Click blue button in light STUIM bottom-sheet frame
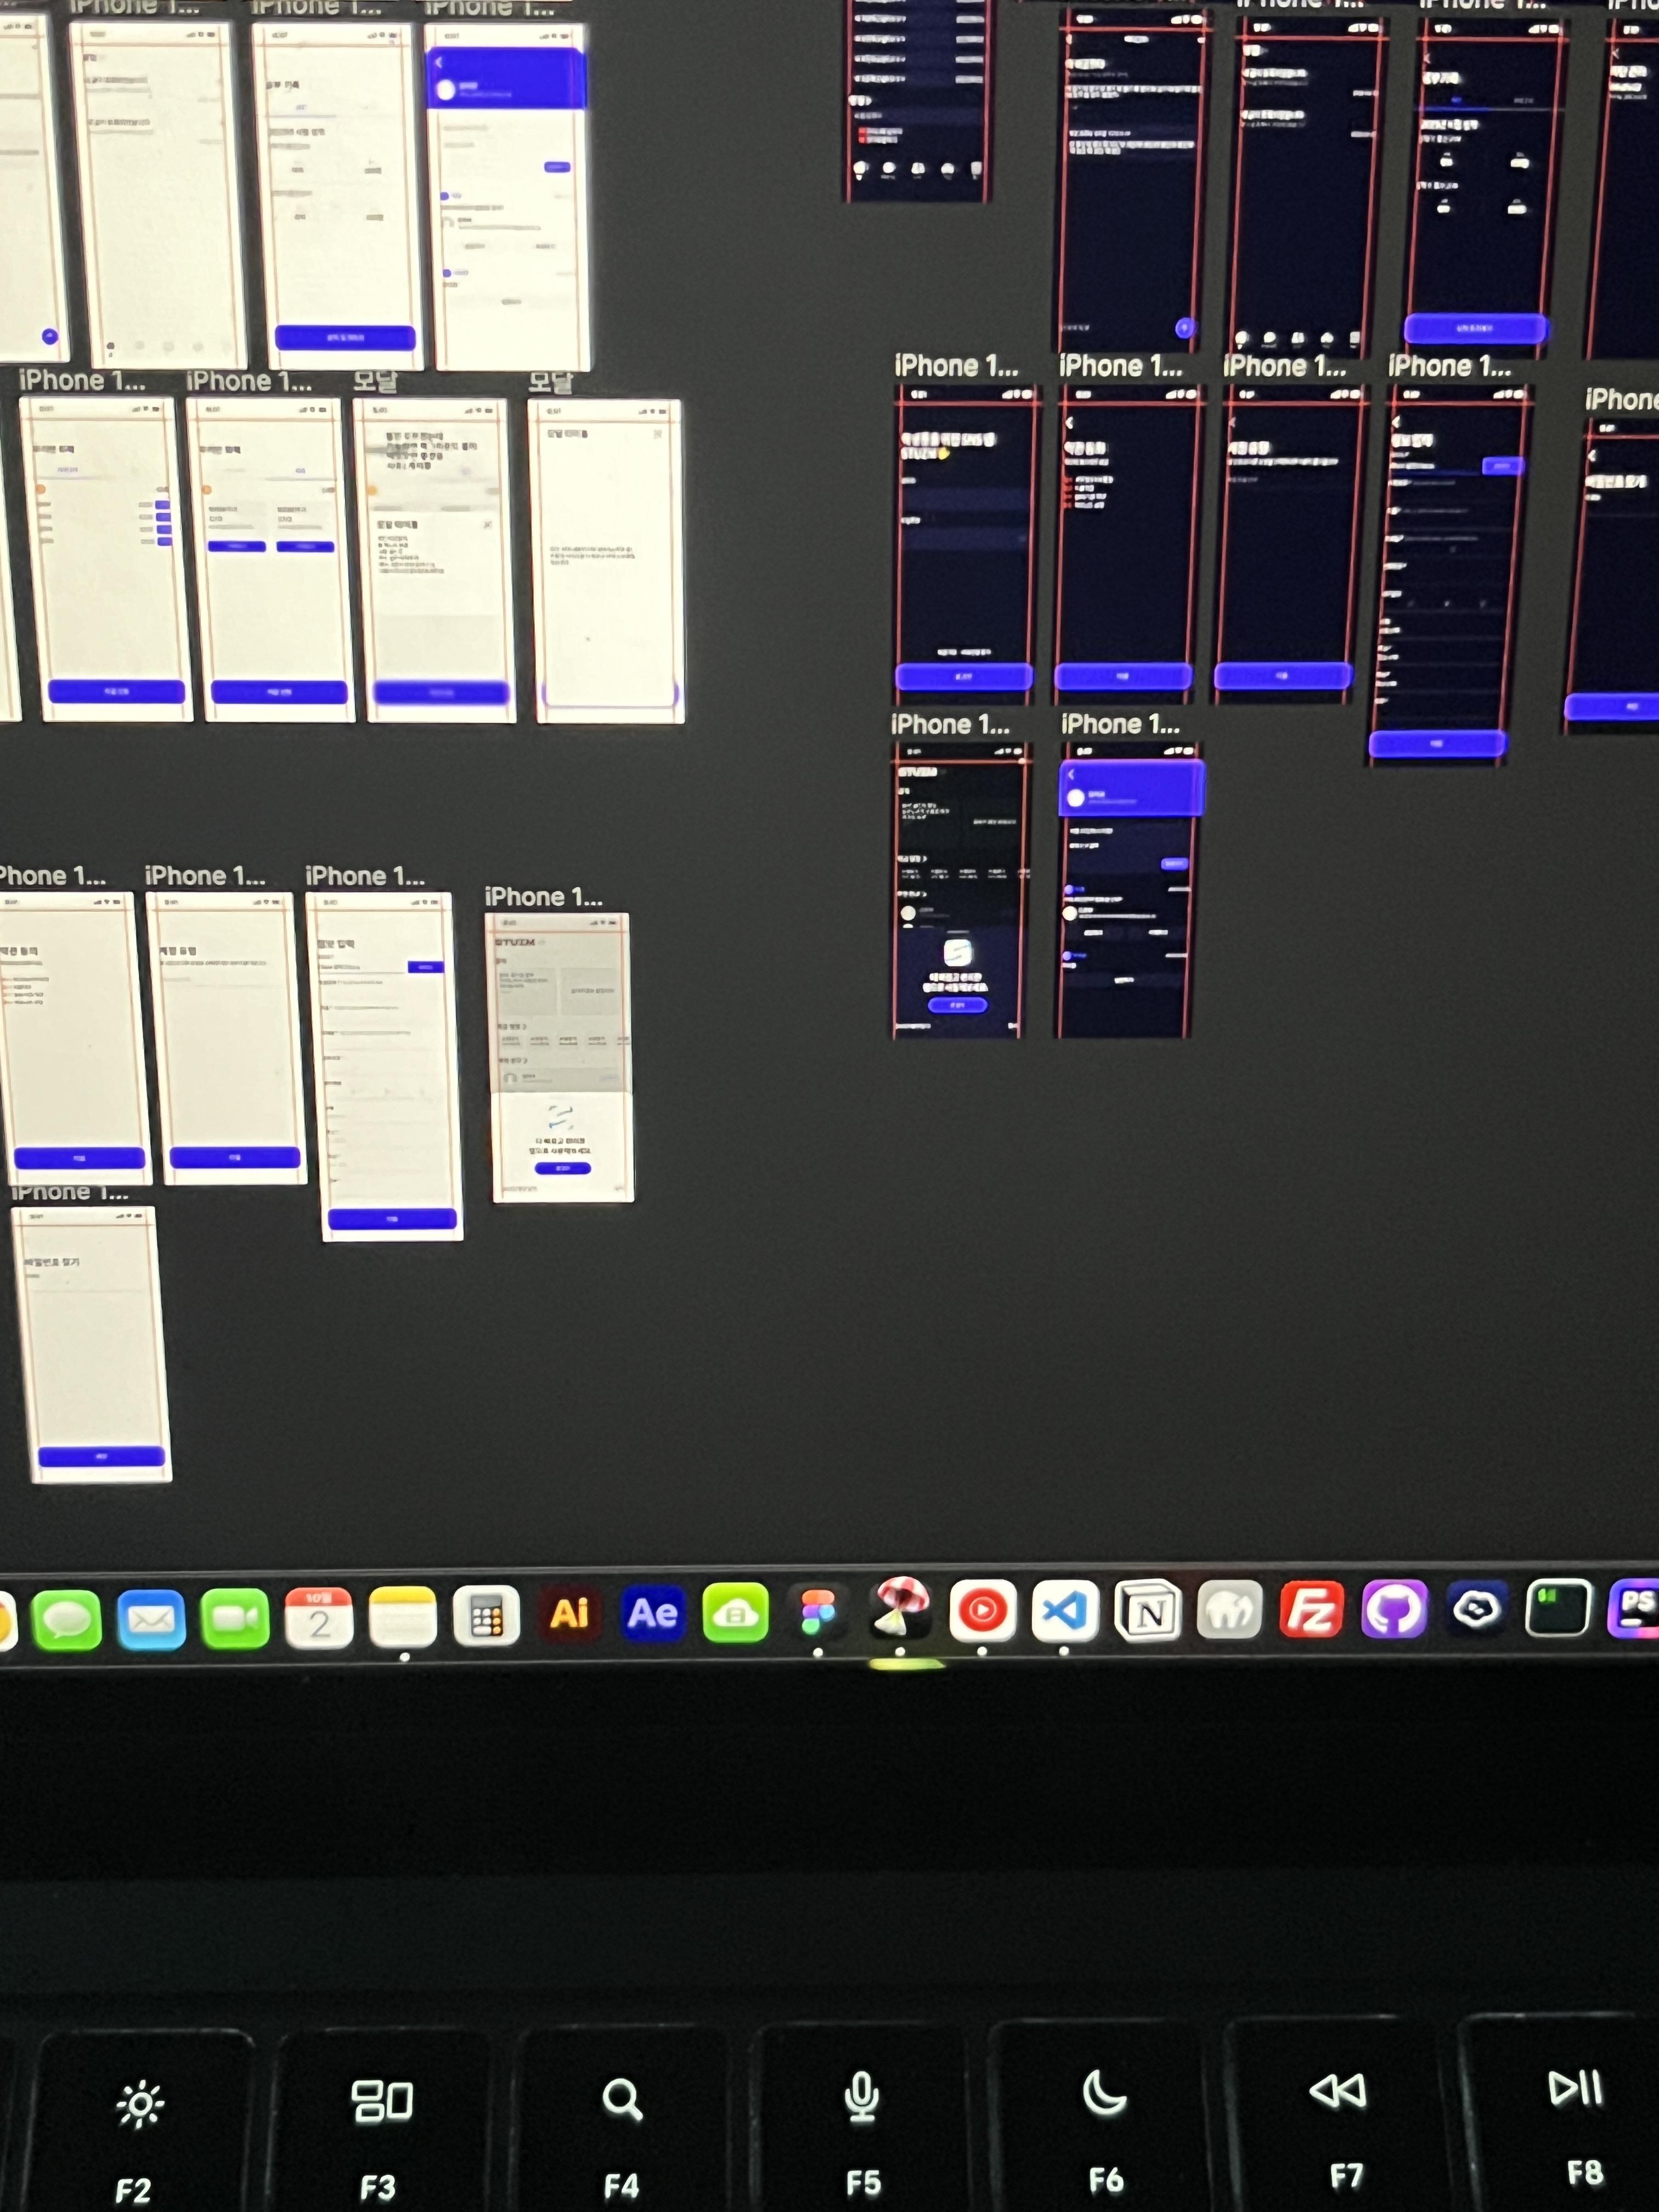 (x=562, y=1168)
